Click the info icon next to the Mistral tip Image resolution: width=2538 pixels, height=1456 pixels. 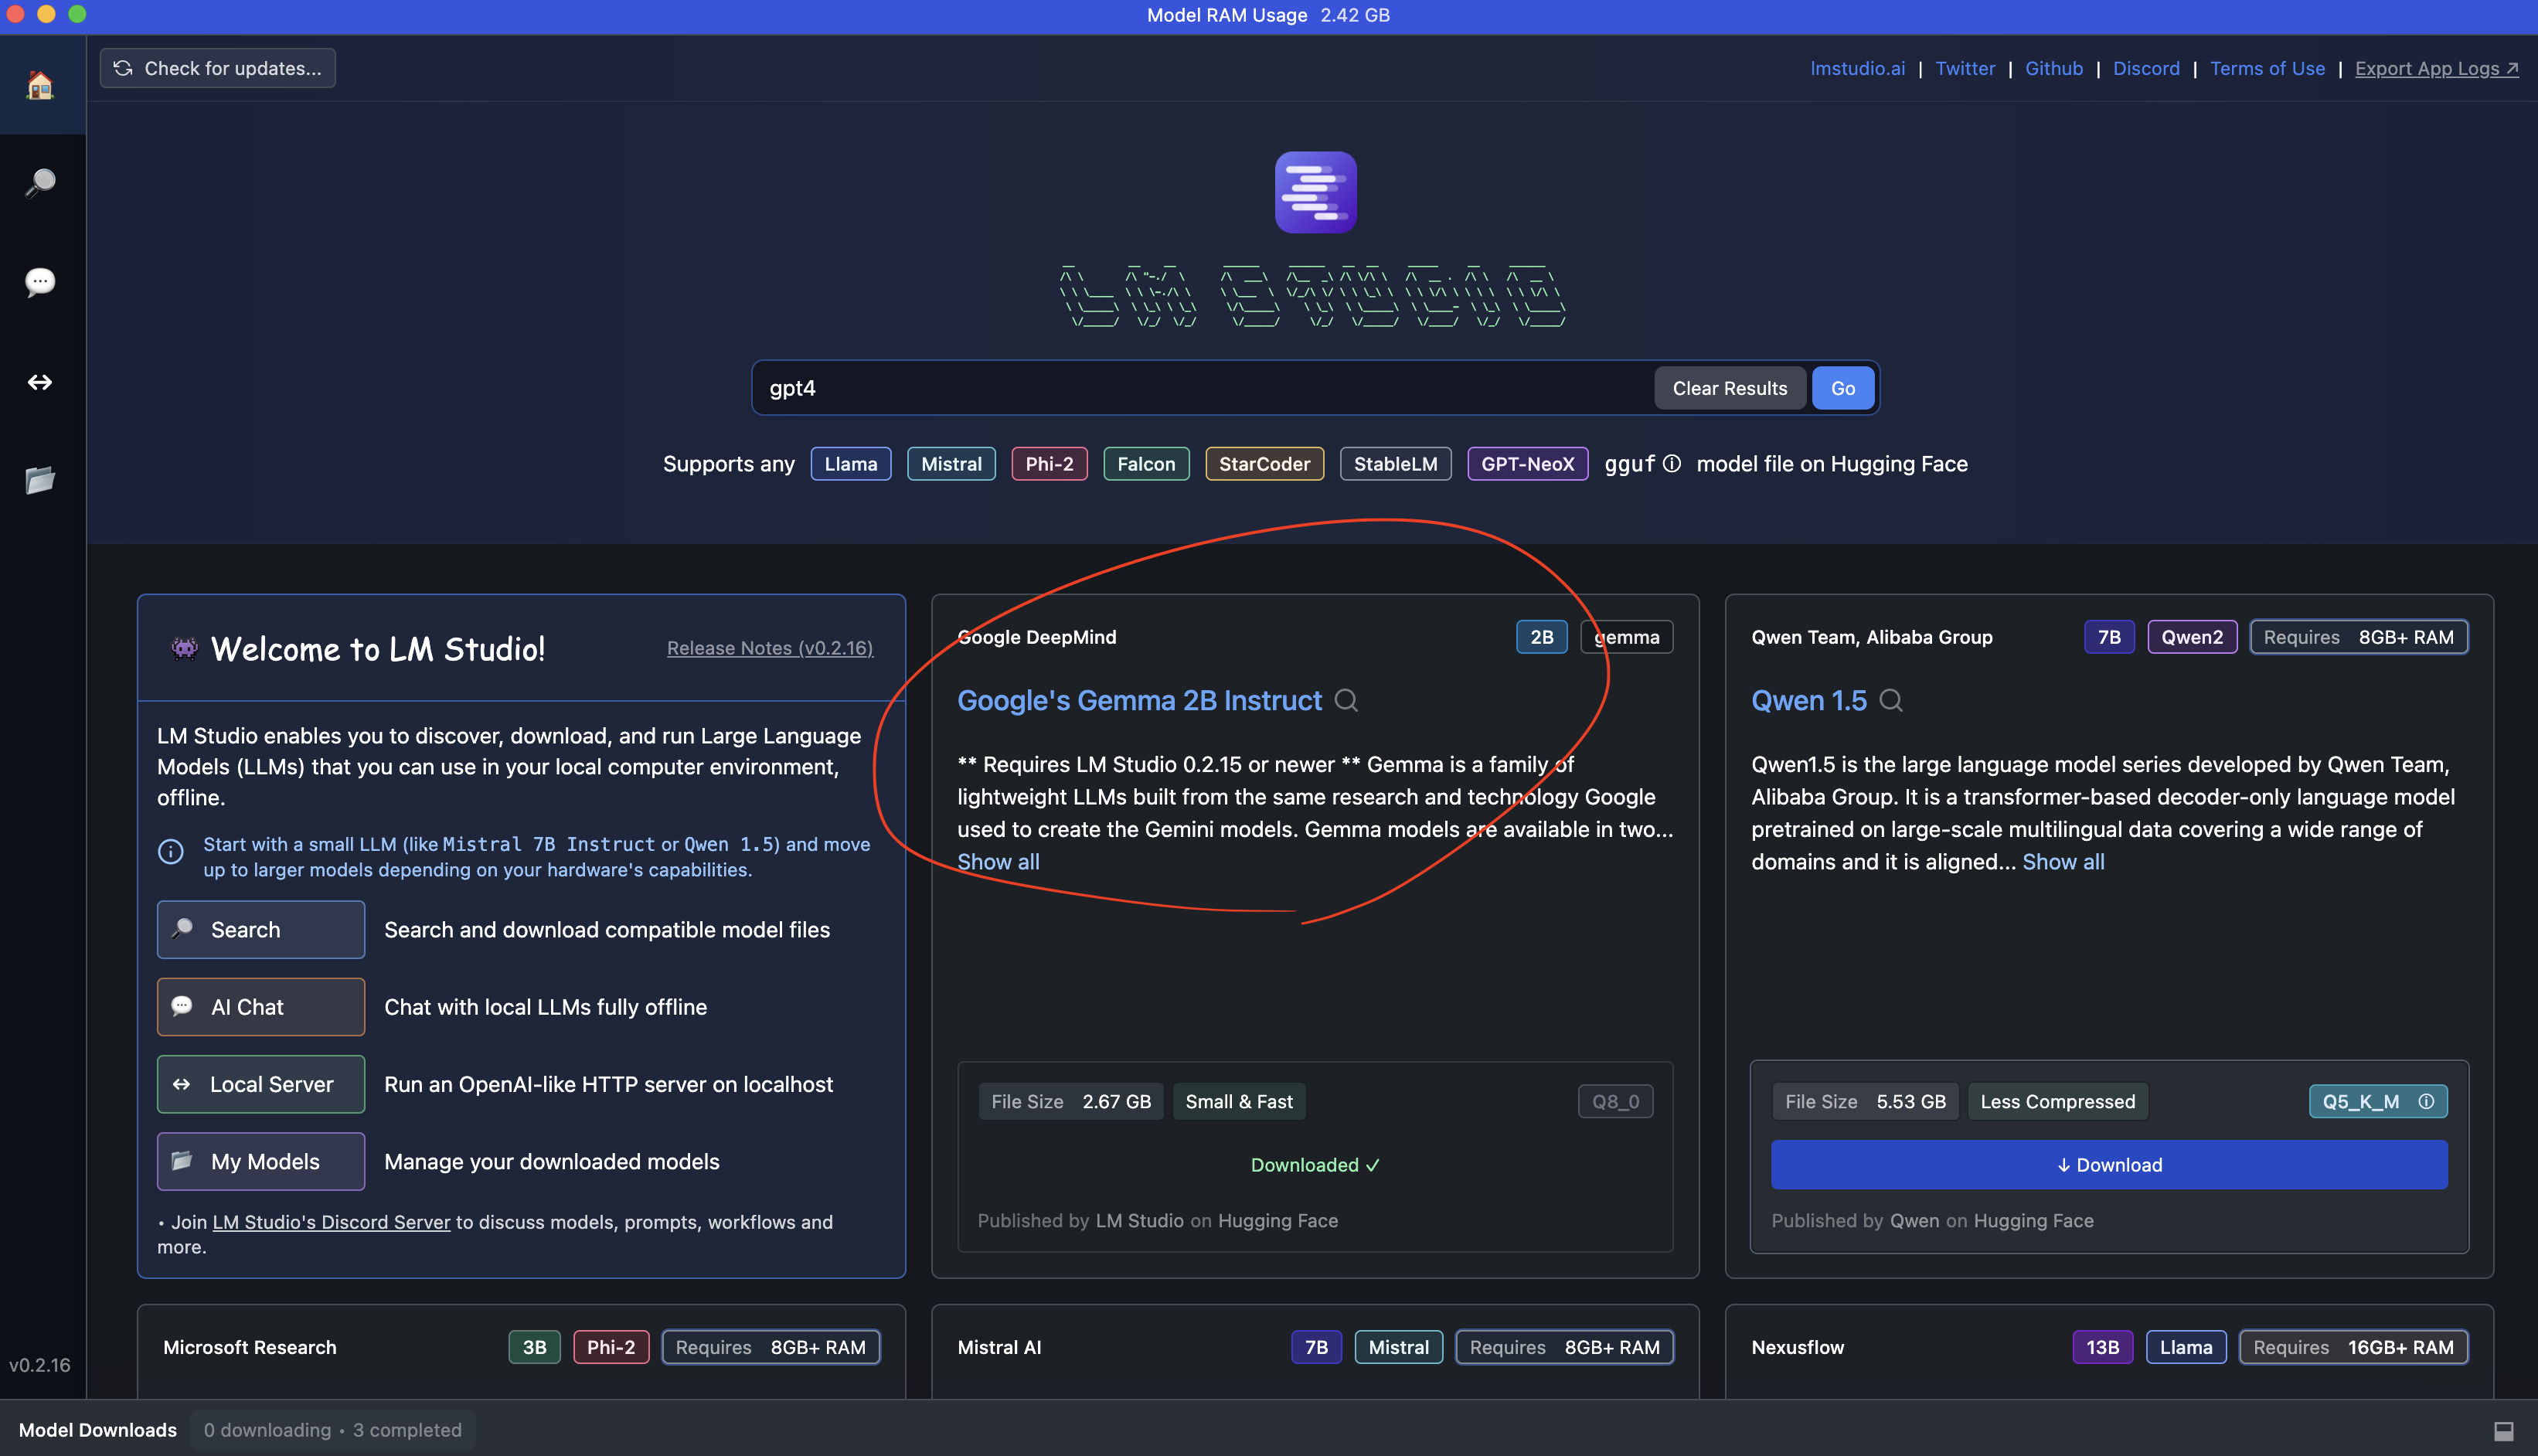(171, 851)
